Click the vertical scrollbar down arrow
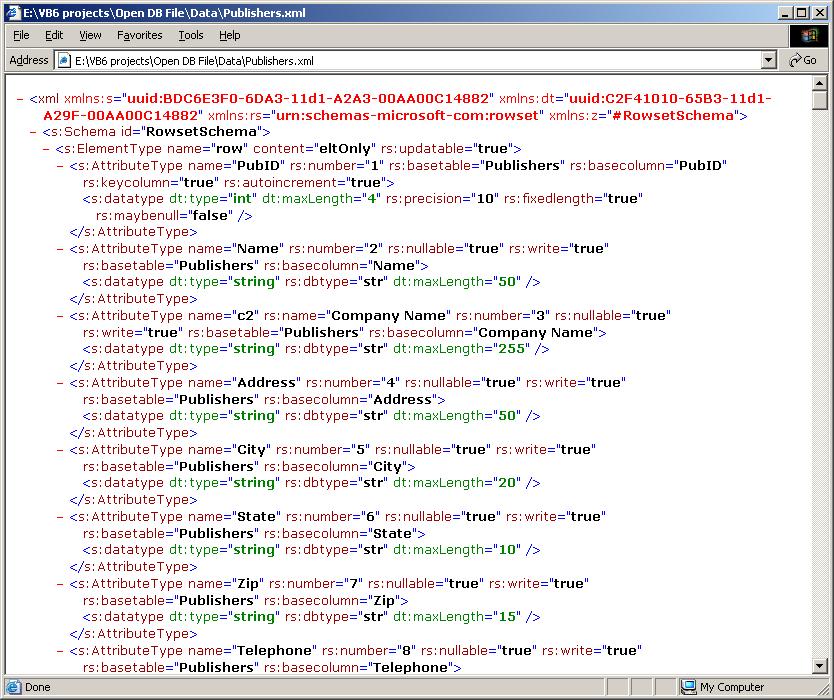This screenshot has height=700, width=834. click(820, 665)
